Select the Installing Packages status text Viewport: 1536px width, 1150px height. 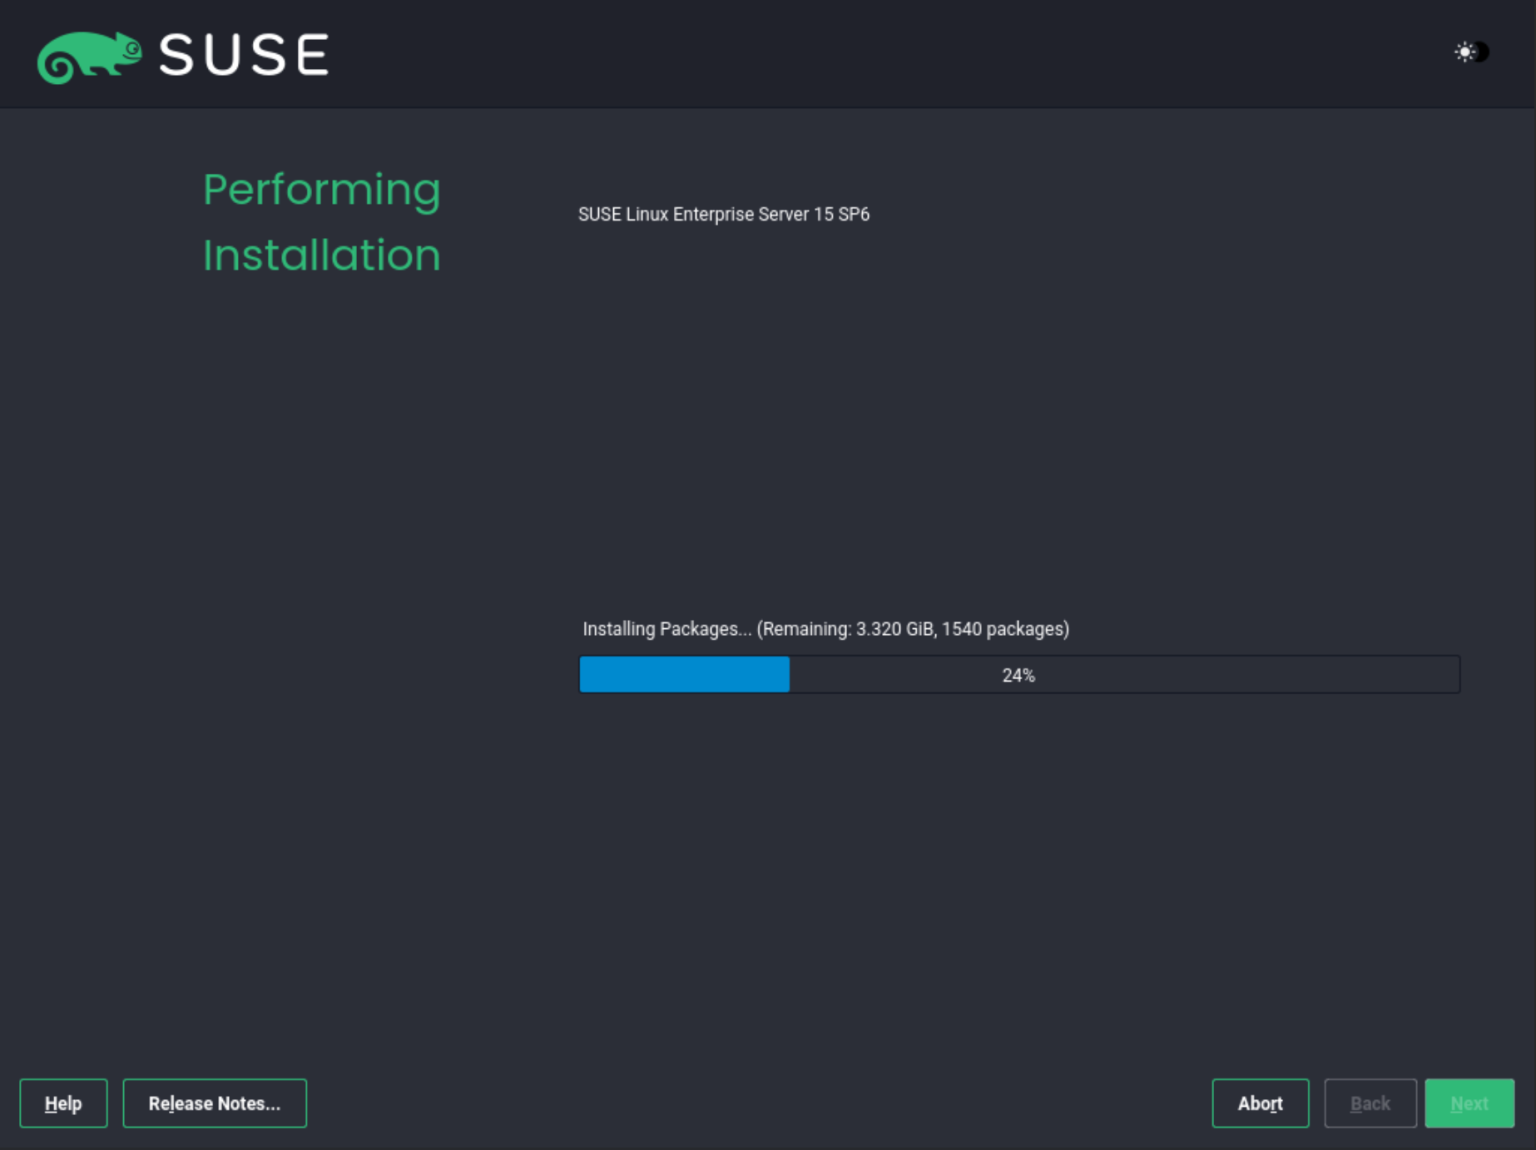click(x=665, y=629)
